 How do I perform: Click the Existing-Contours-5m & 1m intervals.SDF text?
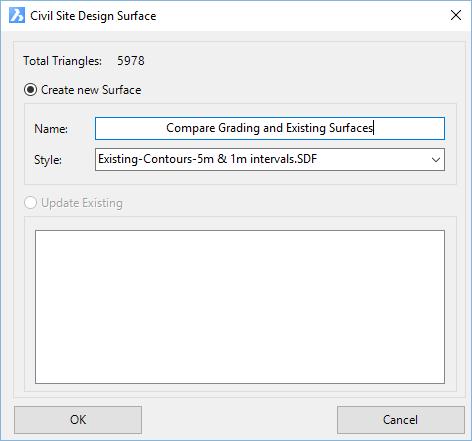207,159
